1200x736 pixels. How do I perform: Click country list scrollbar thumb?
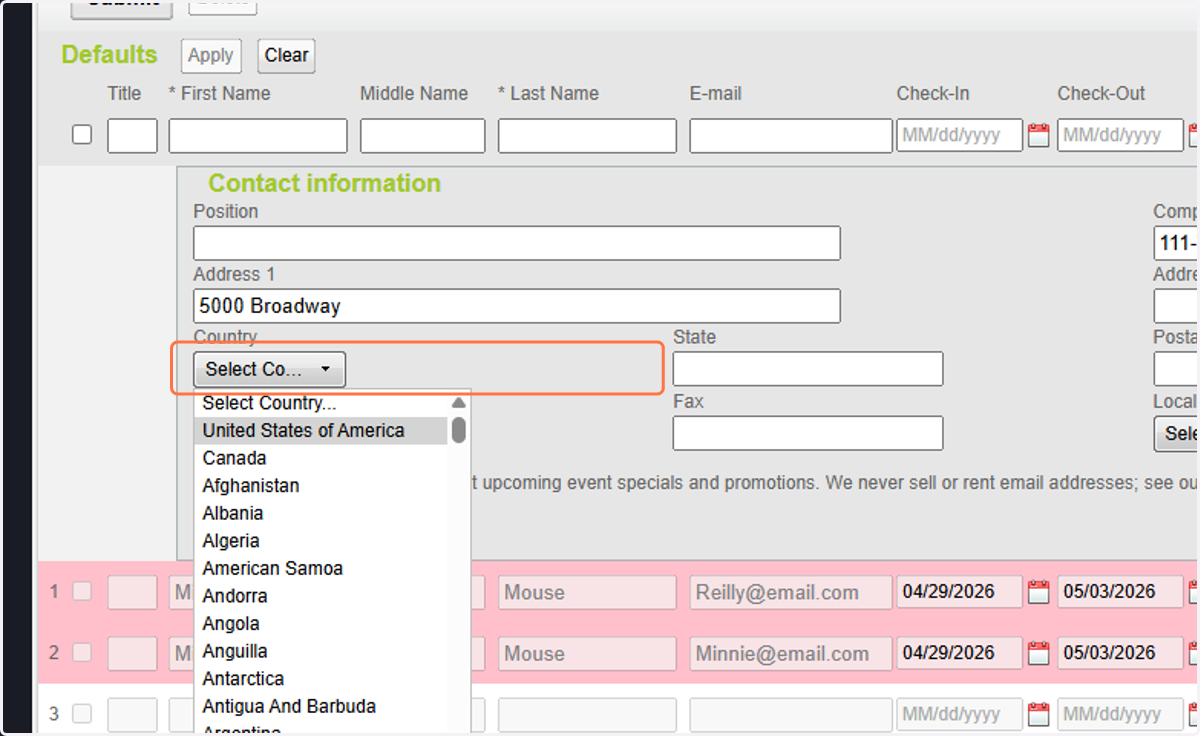pyautogui.click(x=459, y=431)
